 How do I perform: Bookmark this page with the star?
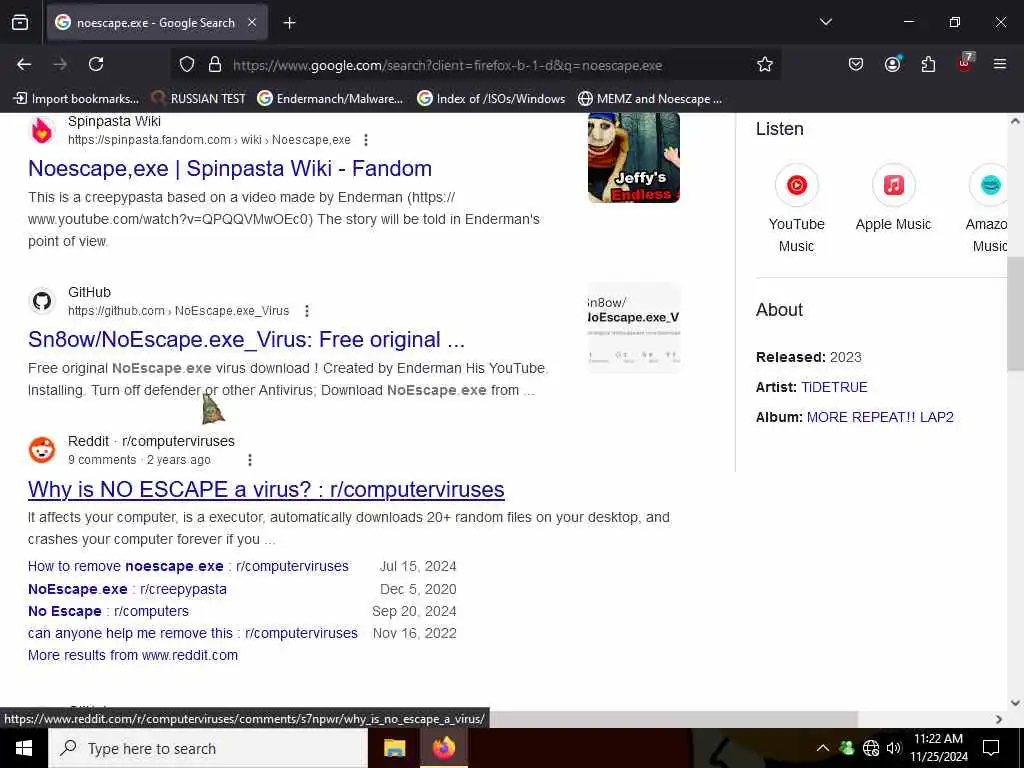tap(765, 65)
